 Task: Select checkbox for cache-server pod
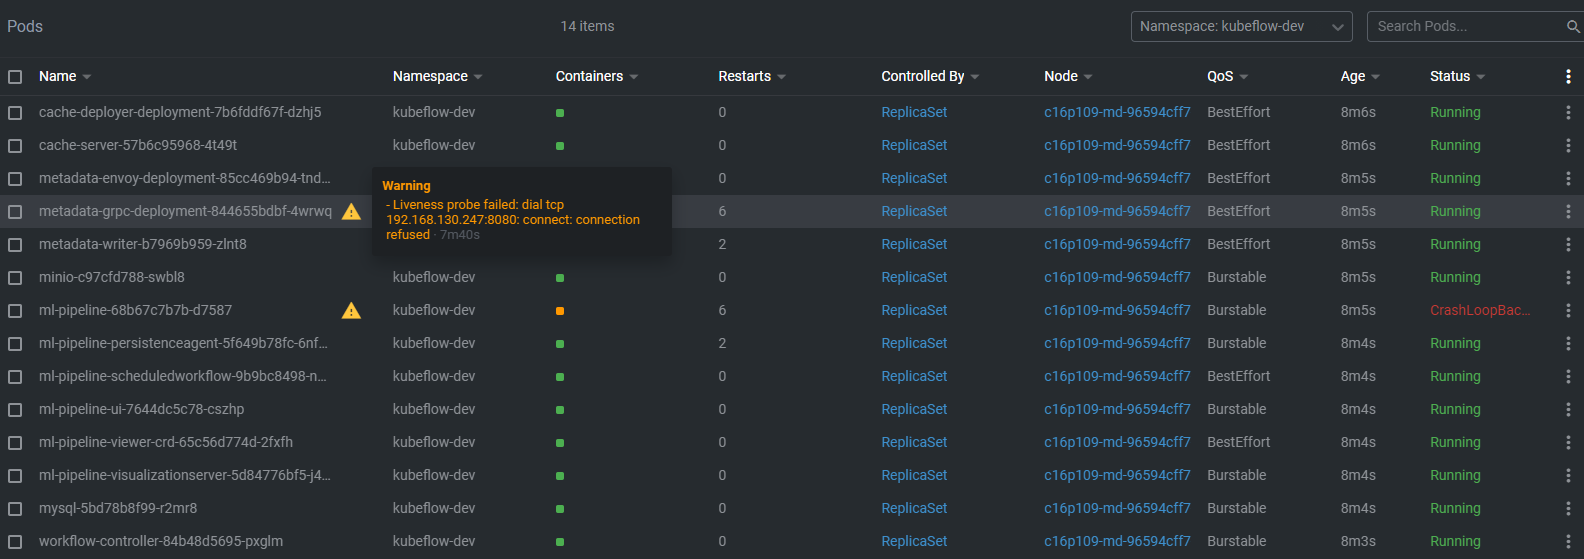[15, 146]
